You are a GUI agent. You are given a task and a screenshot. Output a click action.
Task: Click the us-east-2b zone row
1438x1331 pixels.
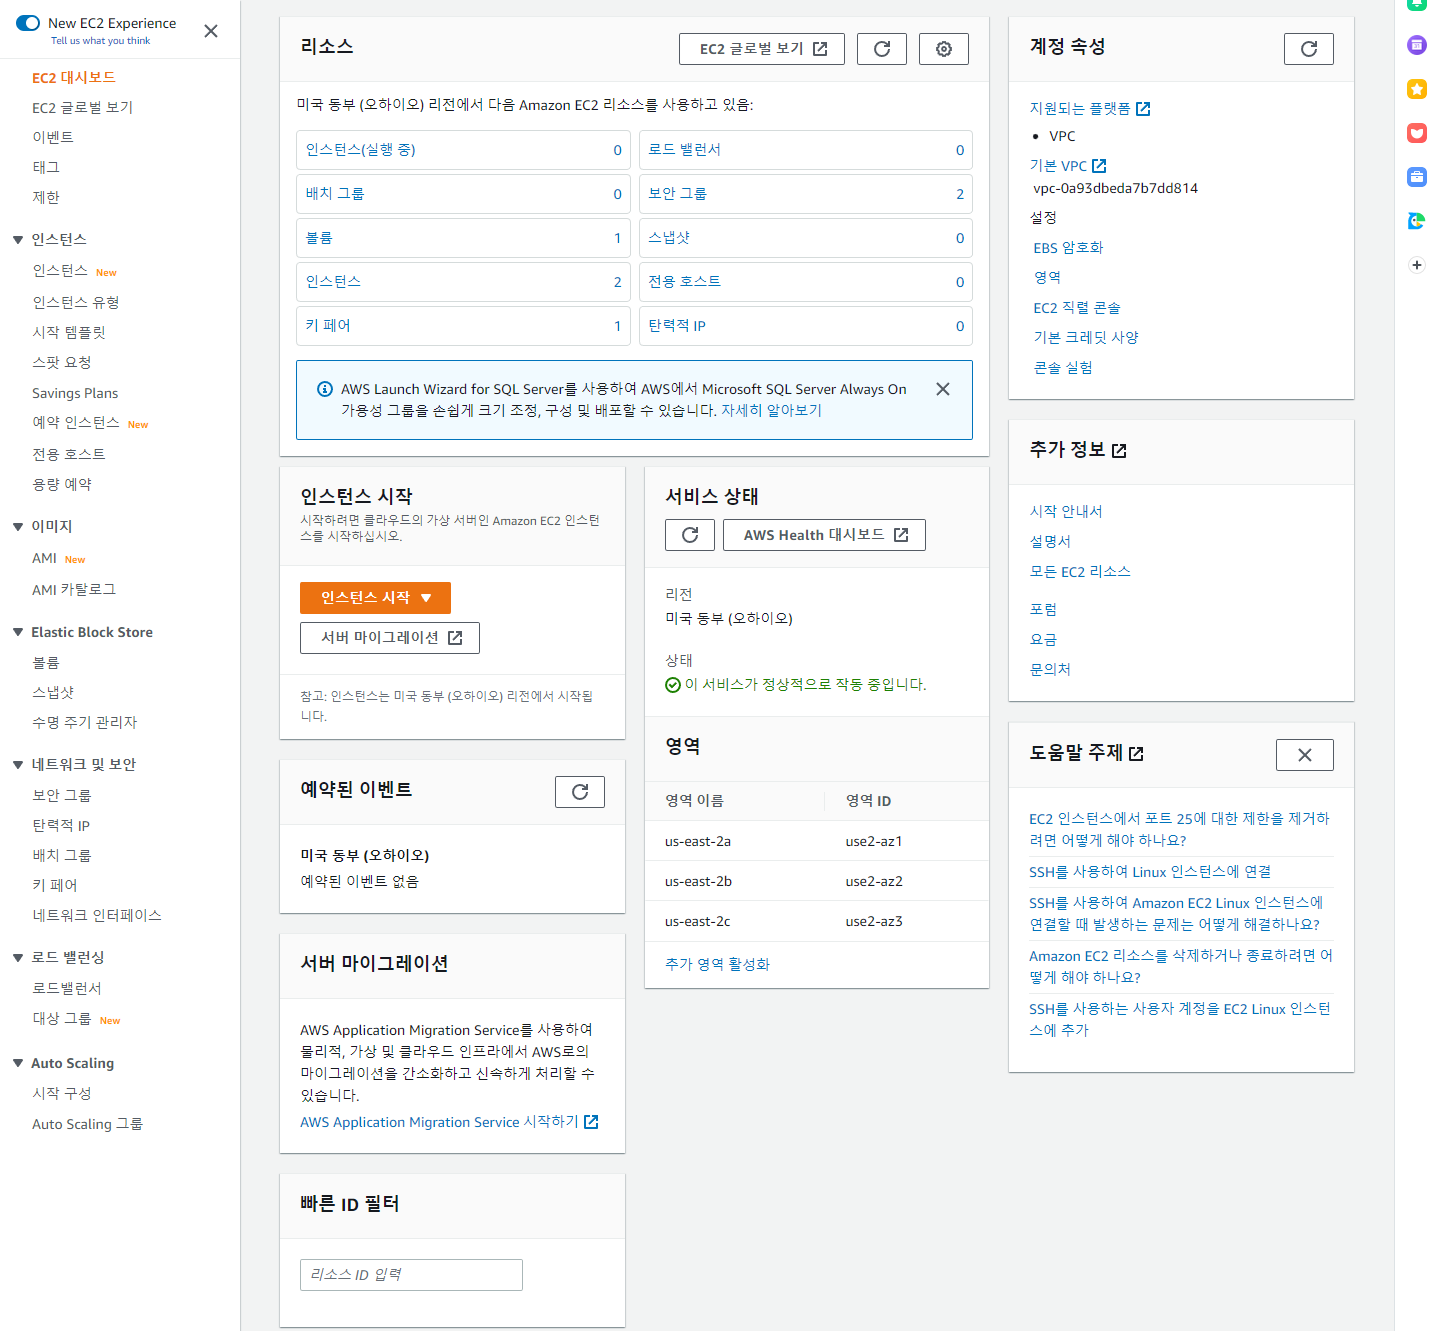coord(817,882)
